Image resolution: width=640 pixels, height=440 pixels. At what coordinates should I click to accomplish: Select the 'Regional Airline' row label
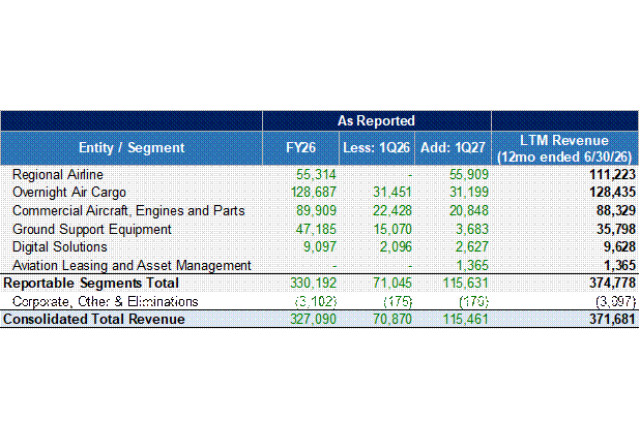click(58, 175)
